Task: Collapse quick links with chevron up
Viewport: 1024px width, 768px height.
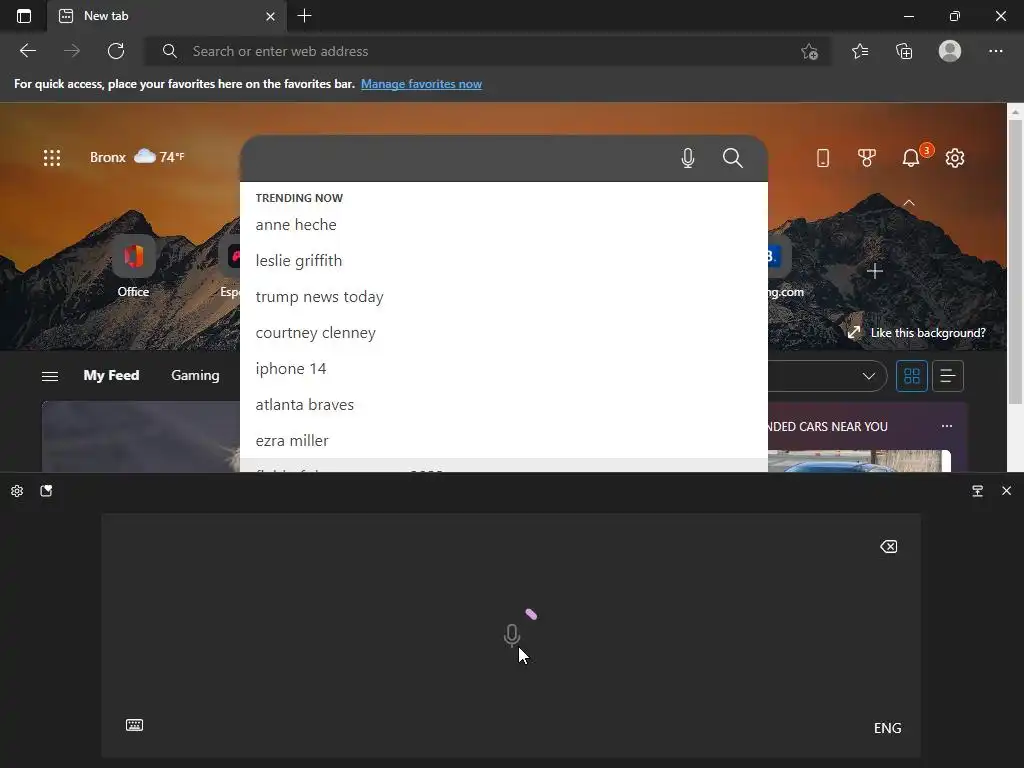Action: pos(908,203)
